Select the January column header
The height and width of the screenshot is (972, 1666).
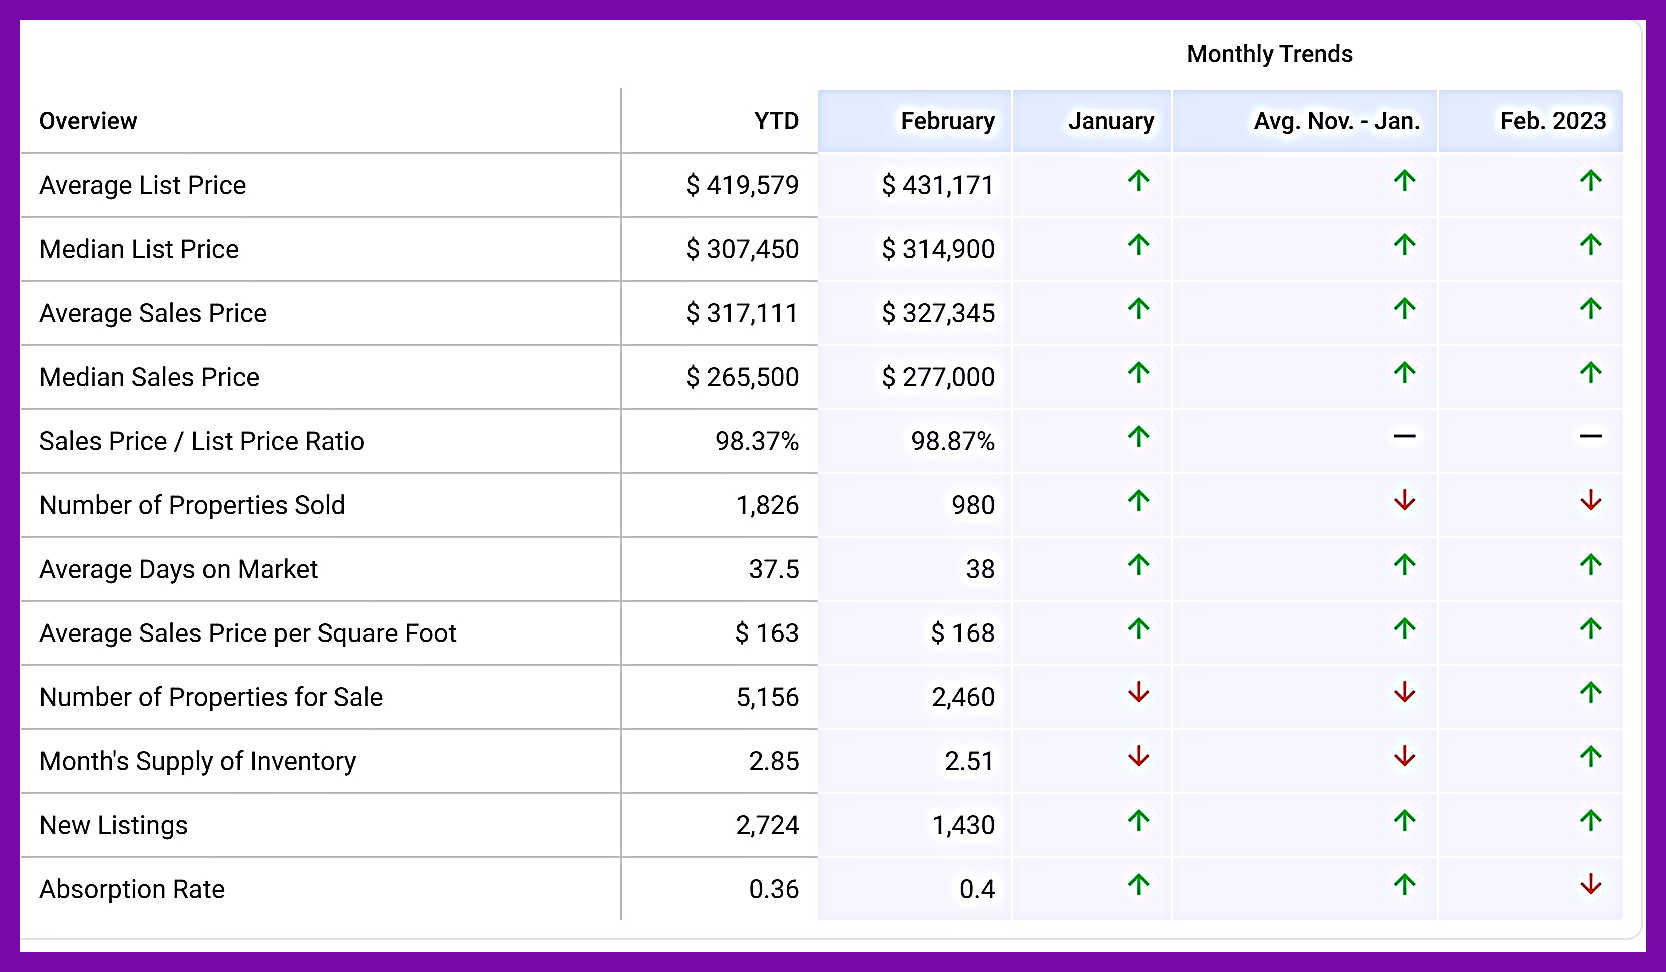pos(1110,121)
